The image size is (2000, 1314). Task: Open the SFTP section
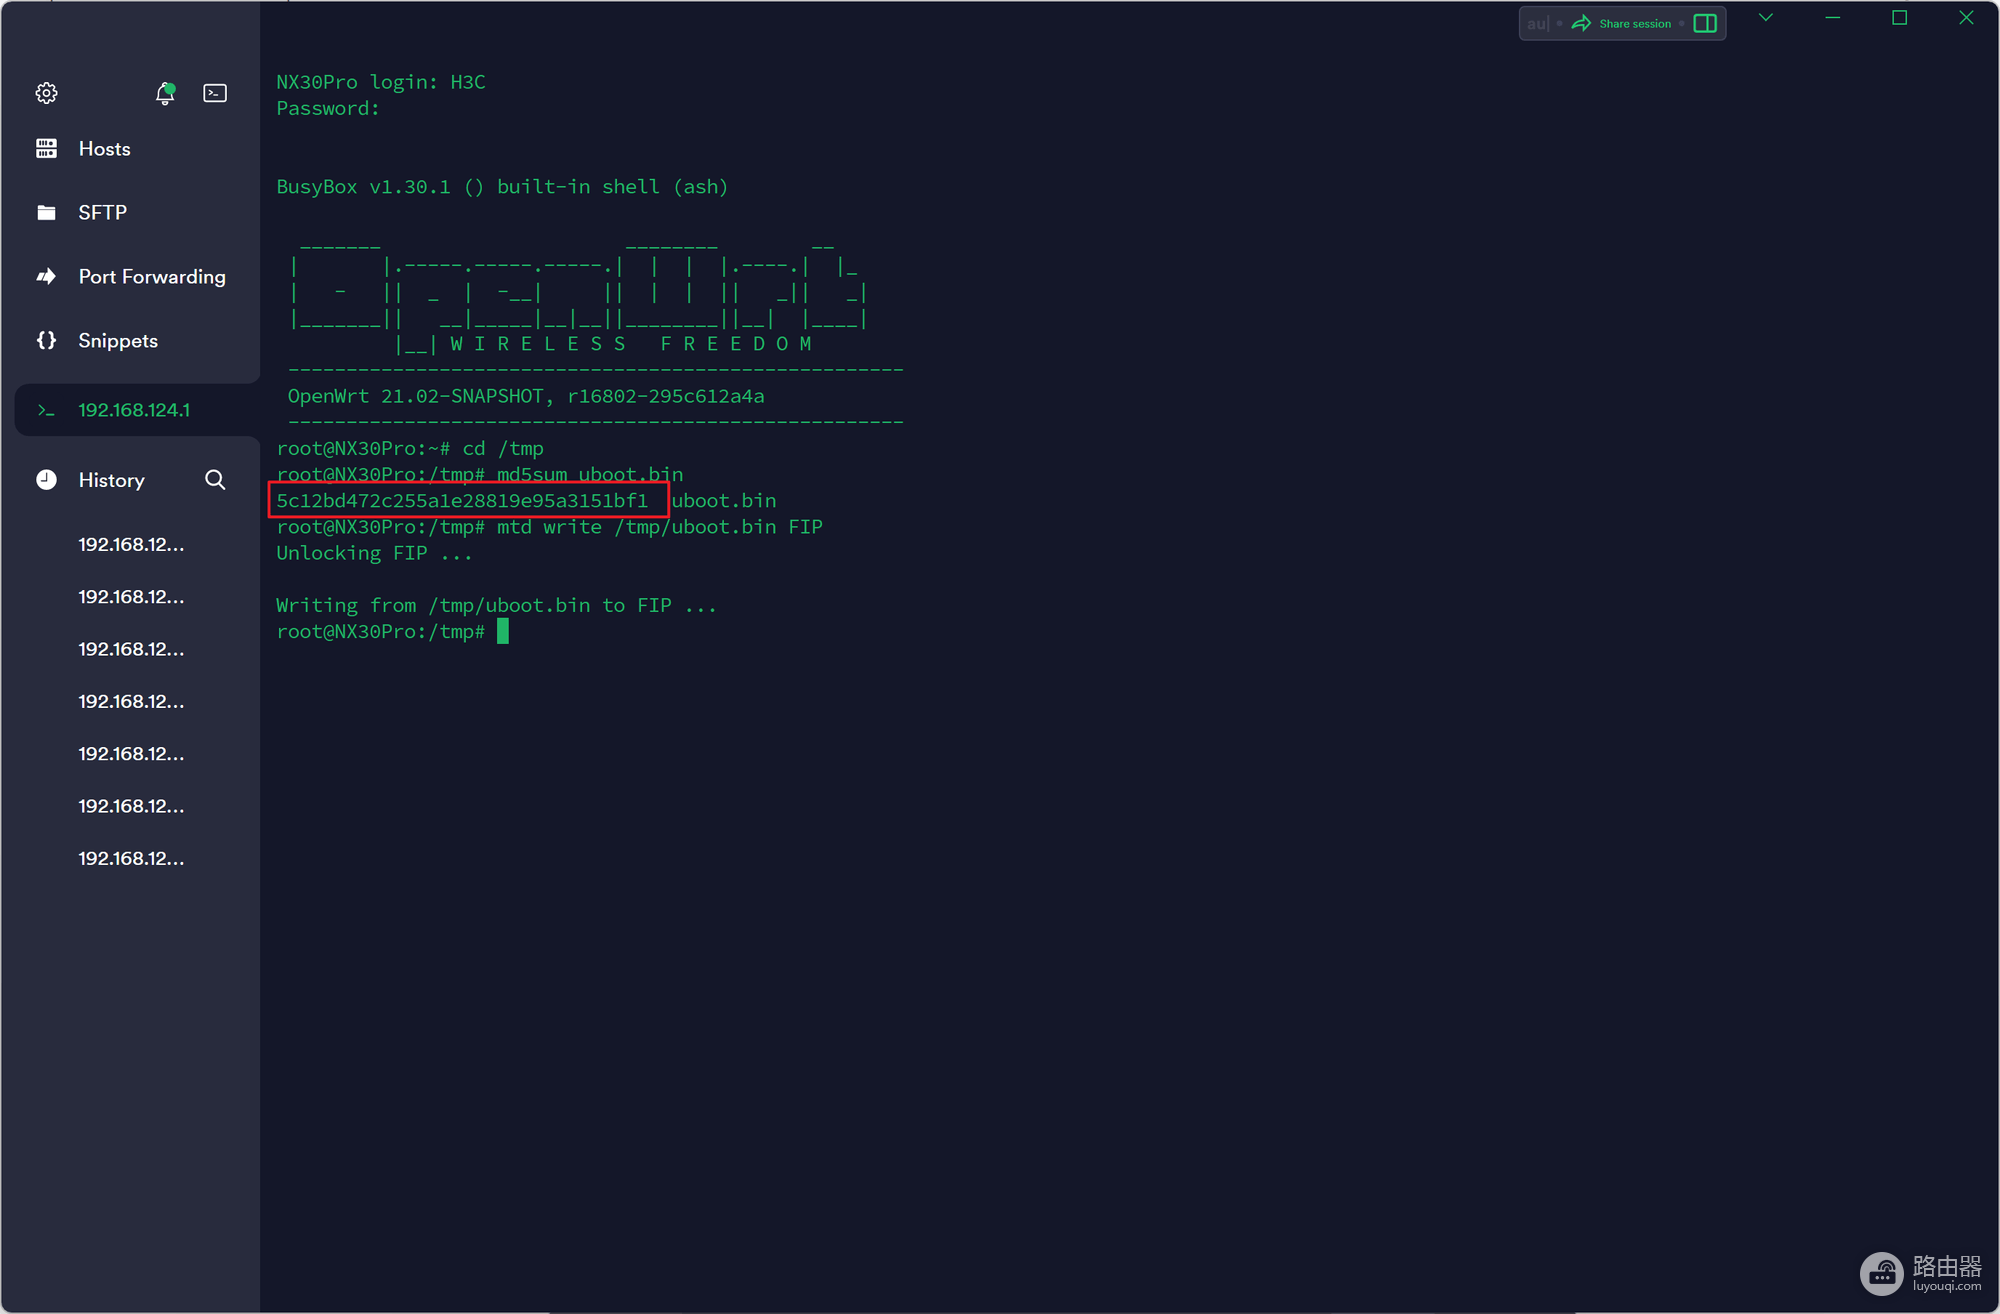pos(102,213)
